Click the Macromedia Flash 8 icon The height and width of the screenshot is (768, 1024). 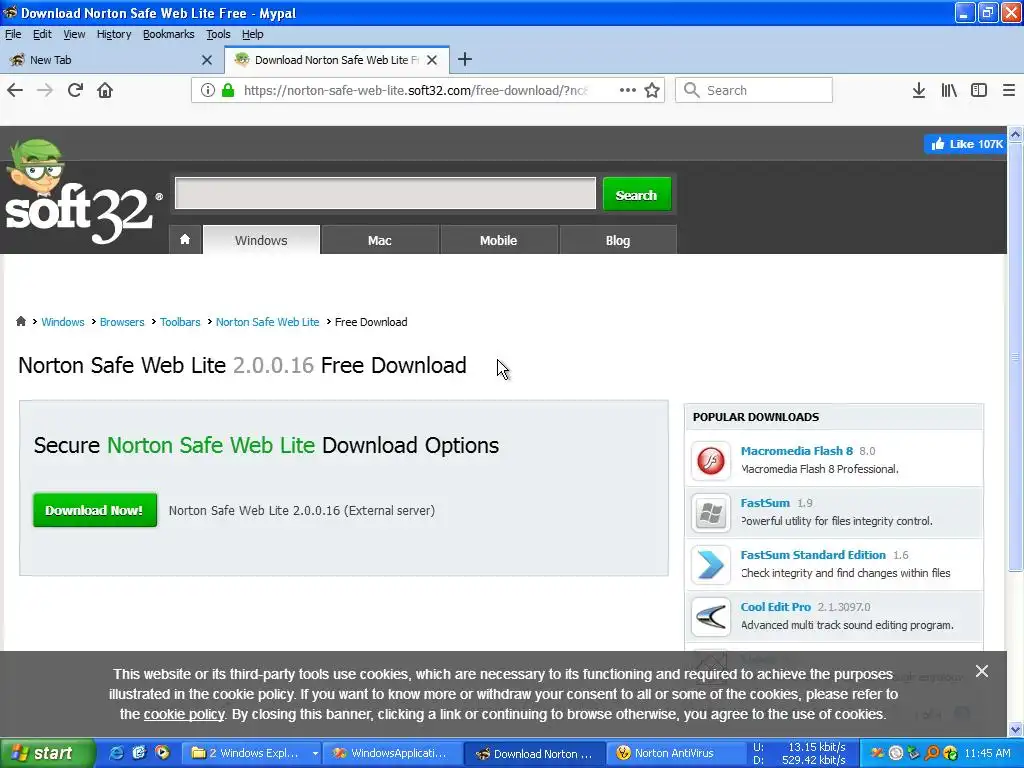point(711,460)
